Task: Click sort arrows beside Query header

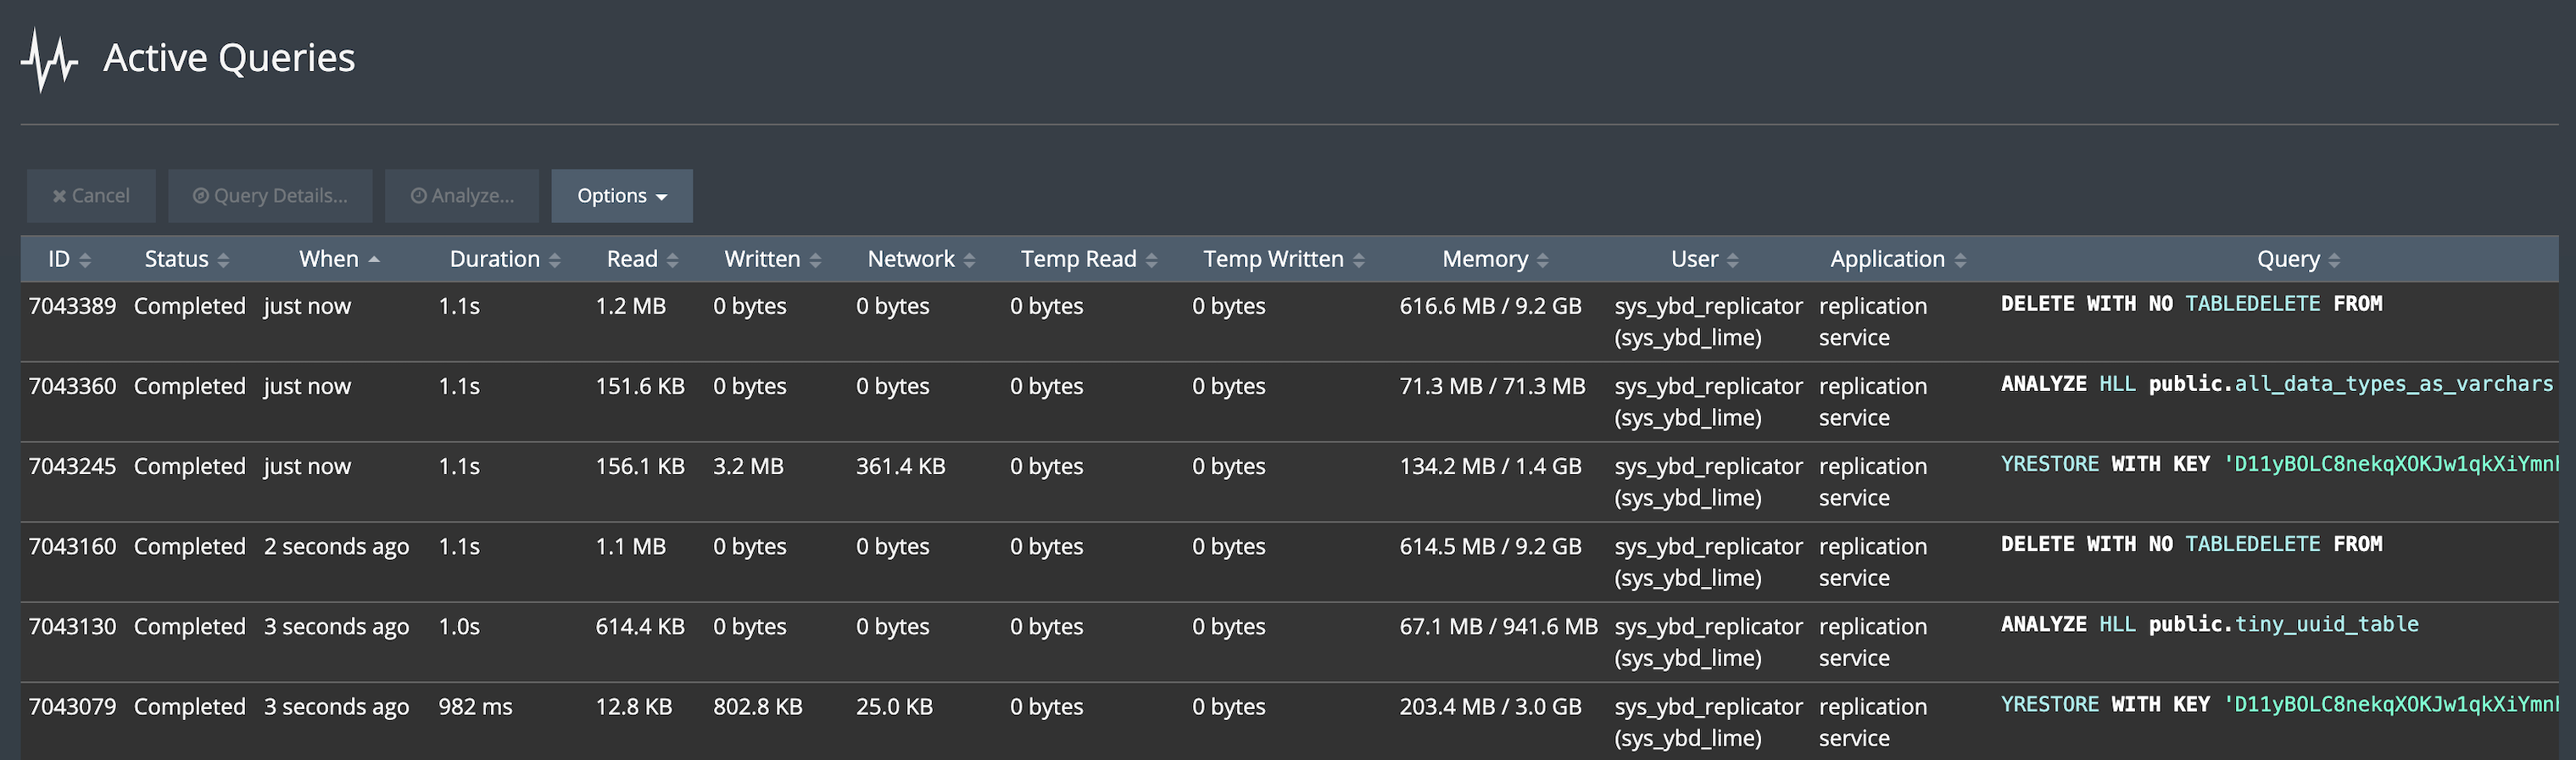Action: [2334, 260]
